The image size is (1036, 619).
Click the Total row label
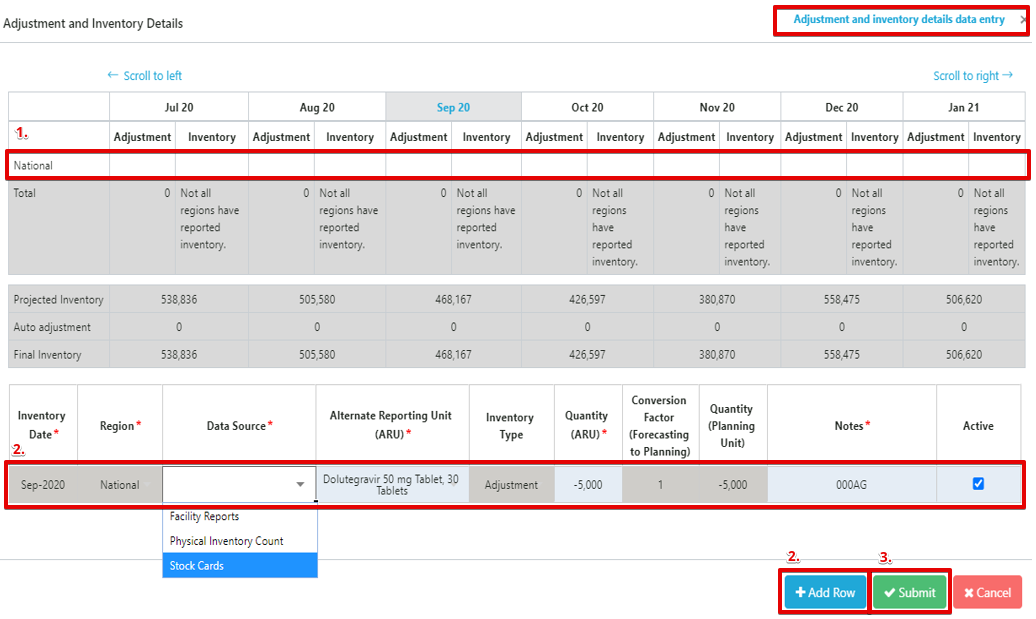click(24, 193)
